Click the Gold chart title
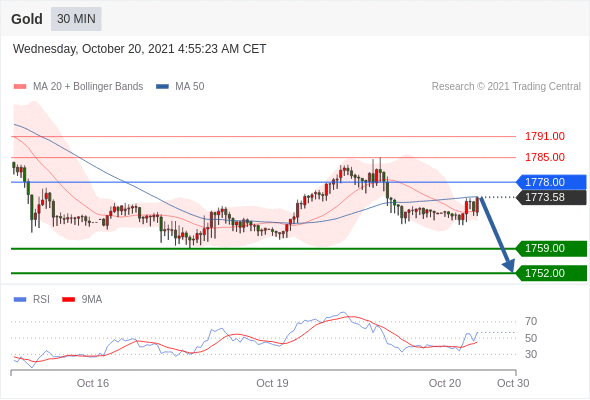The width and height of the screenshot is (590, 400). click(27, 19)
